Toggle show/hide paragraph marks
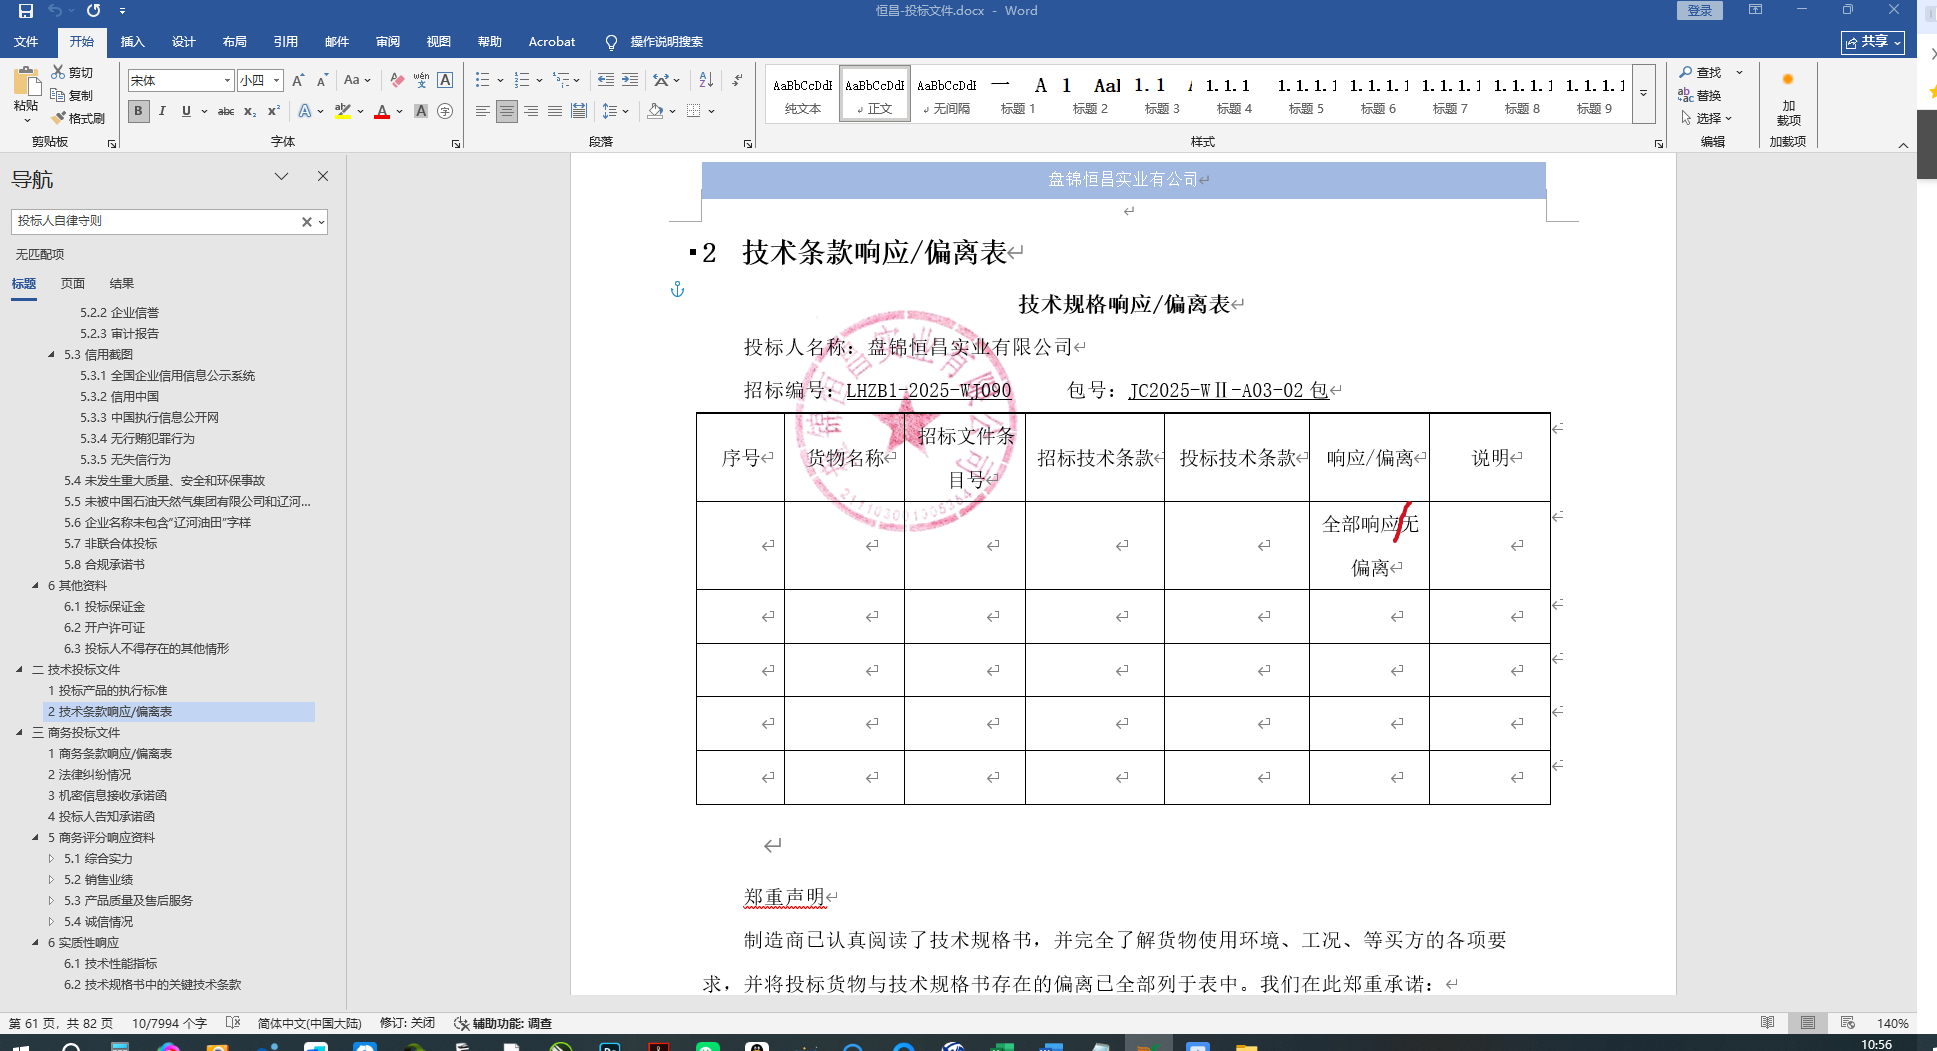This screenshot has width=1937, height=1051. pyautogui.click(x=737, y=80)
